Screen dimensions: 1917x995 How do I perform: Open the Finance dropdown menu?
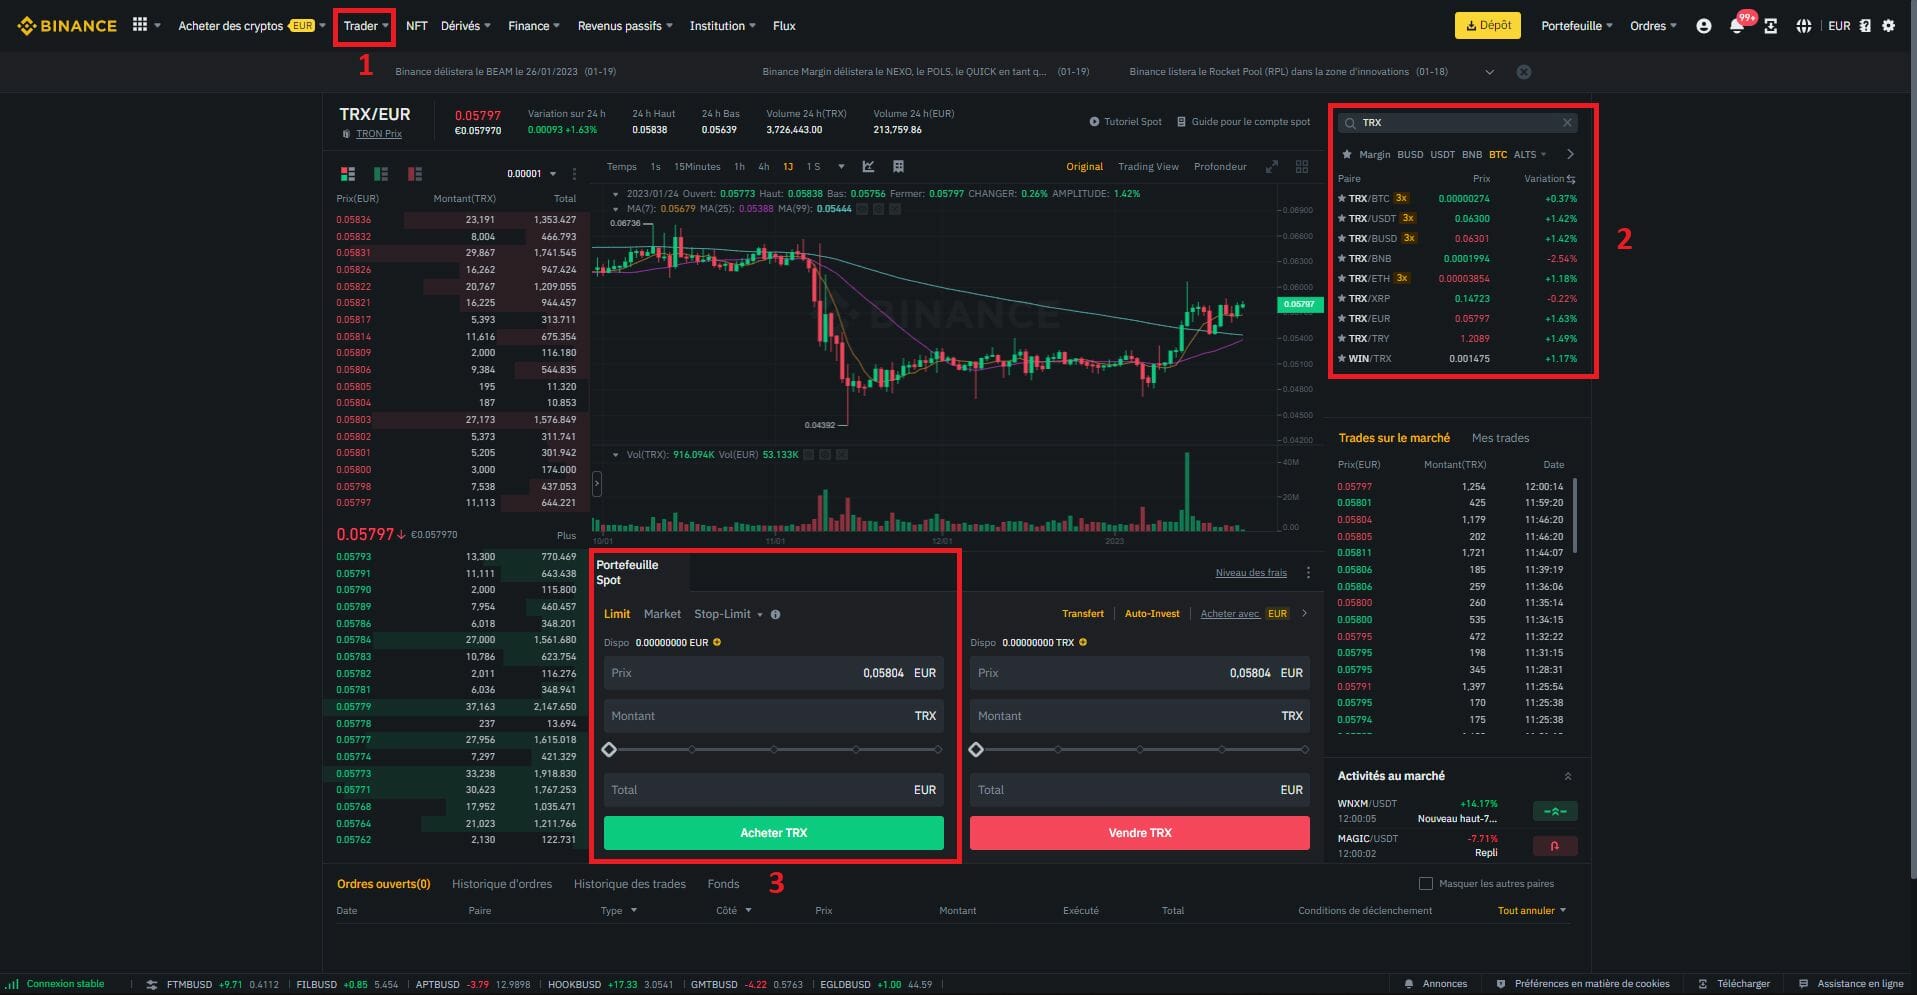click(534, 26)
